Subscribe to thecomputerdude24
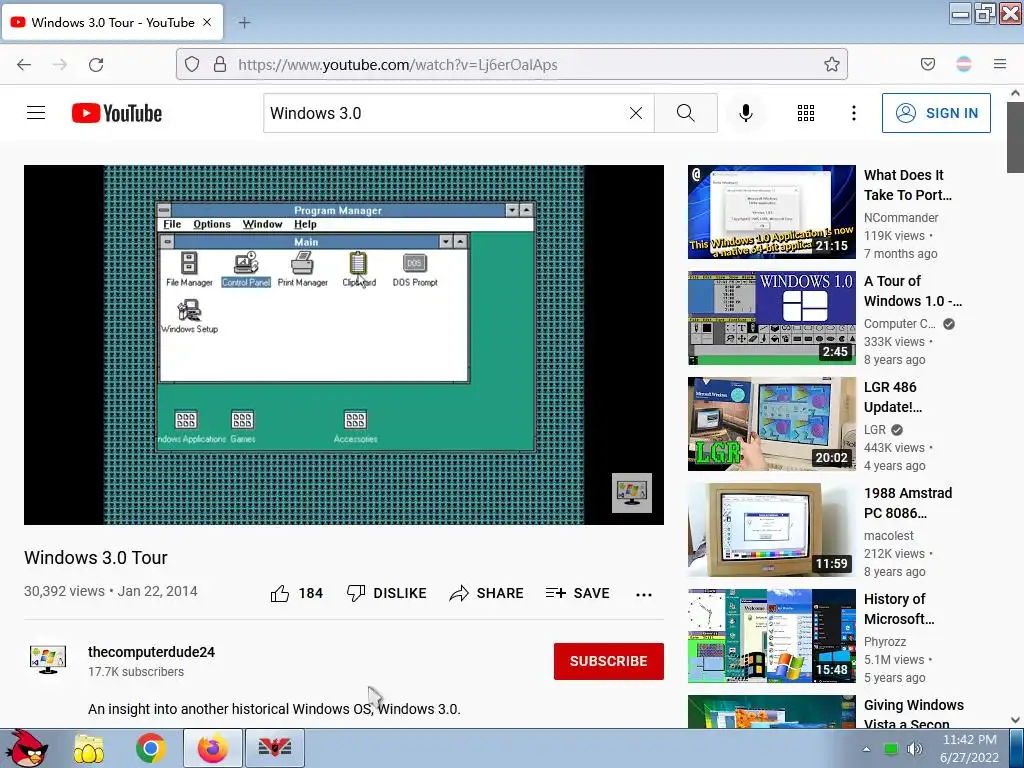Viewport: 1024px width, 768px height. [x=609, y=661]
